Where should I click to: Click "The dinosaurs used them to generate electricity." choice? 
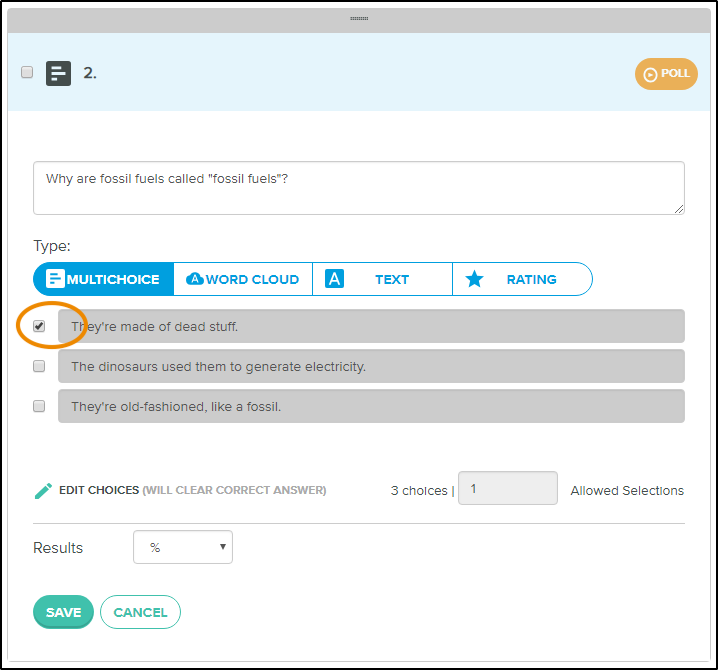click(x=371, y=366)
